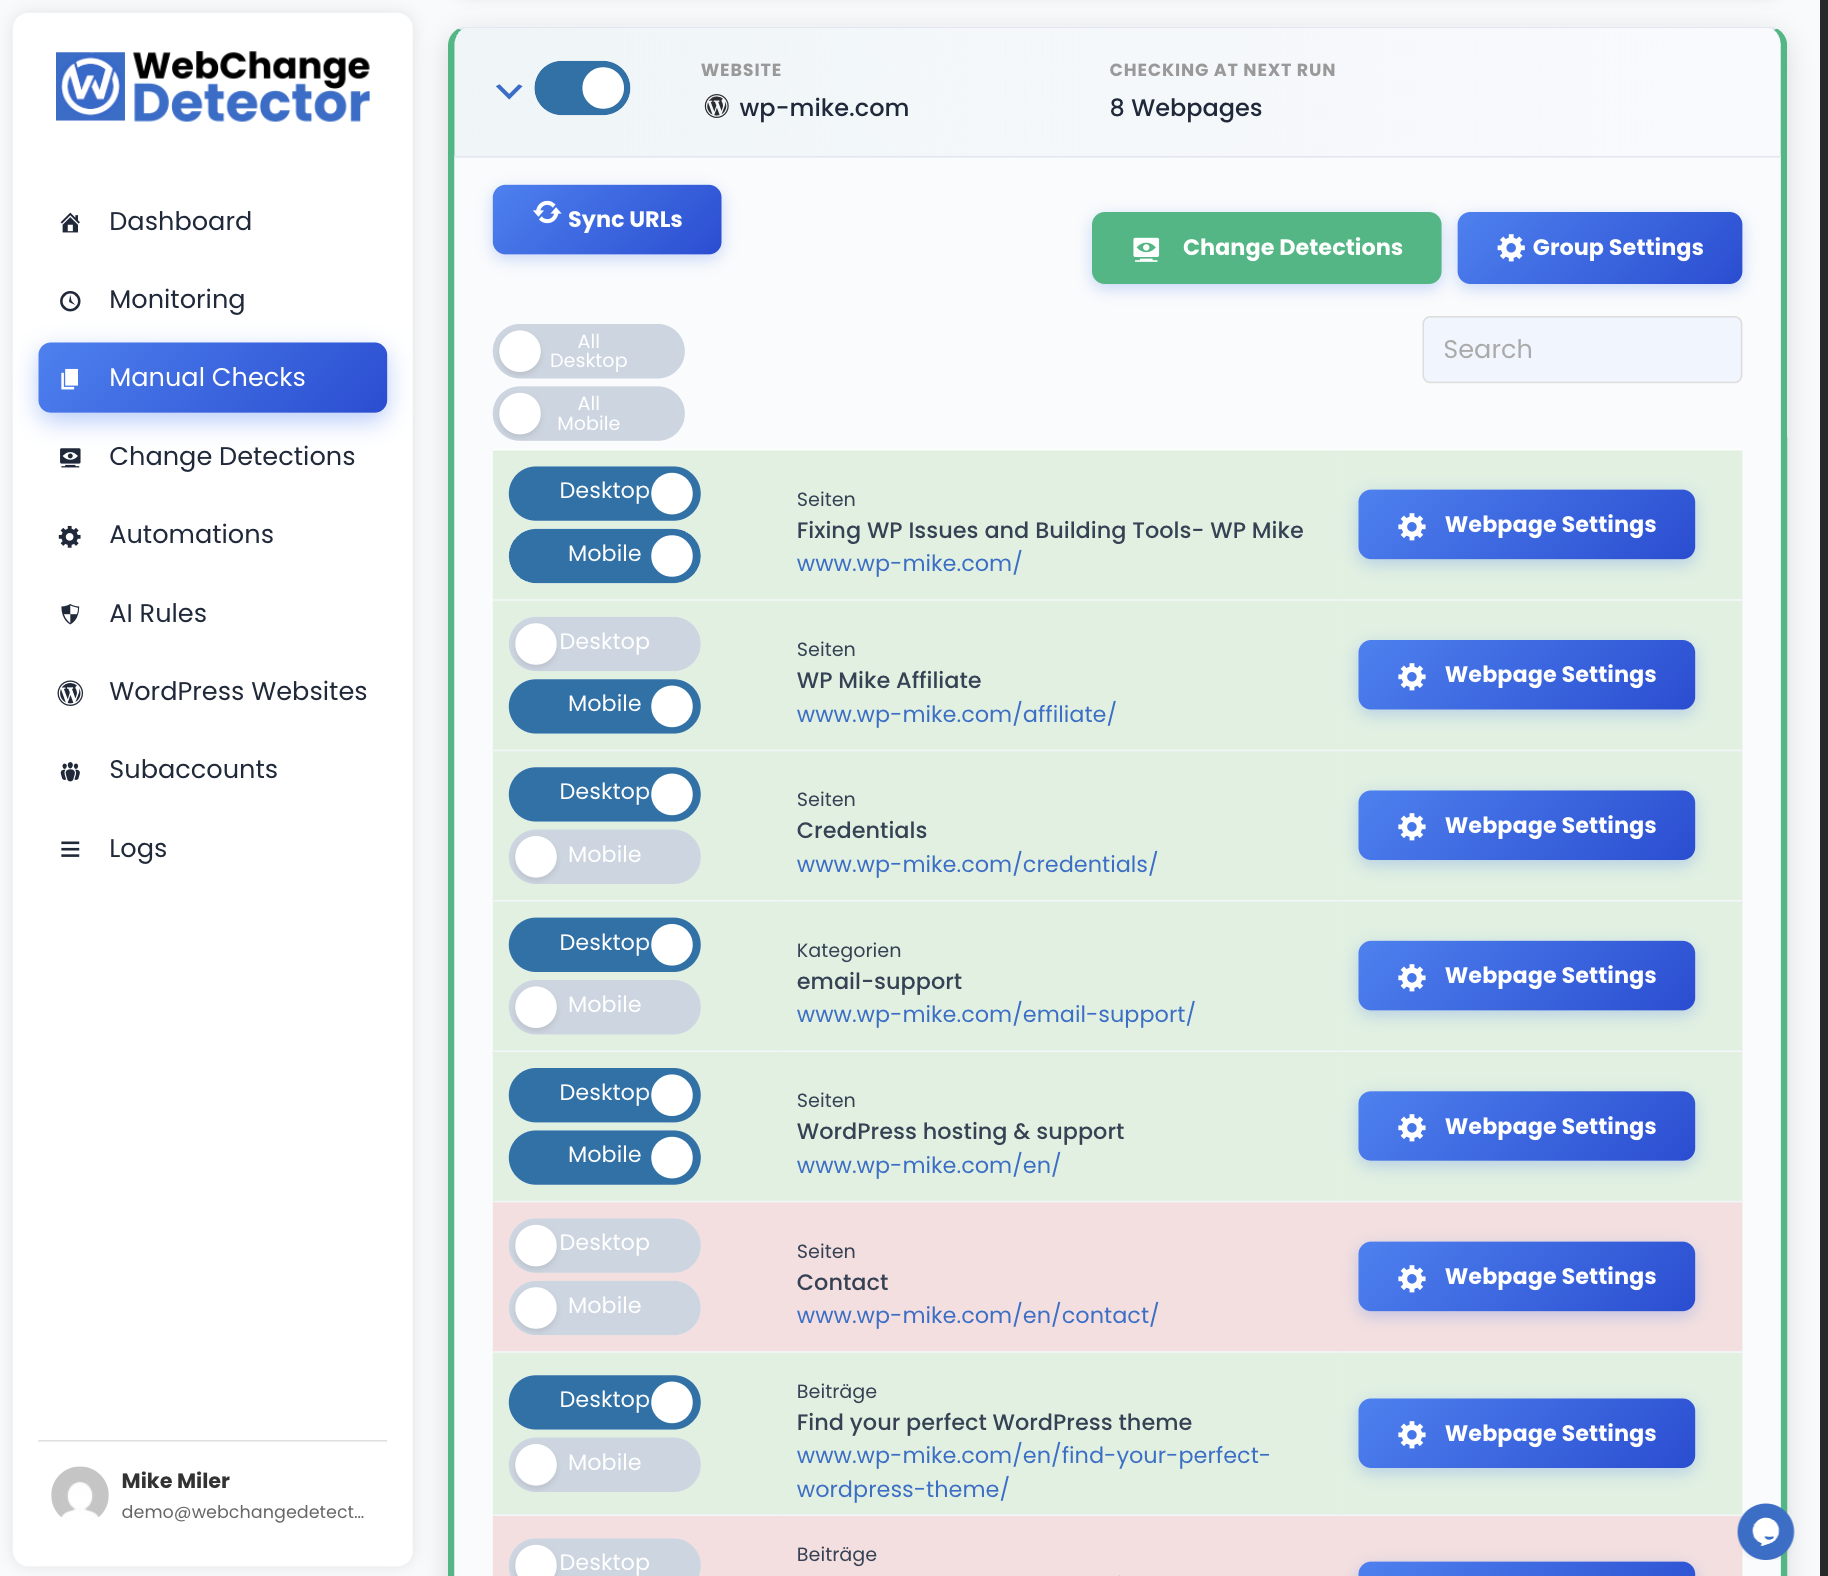Screen dimensions: 1828x1576
Task: Disable Desktop for Fixing WP Issues page
Action: point(604,493)
